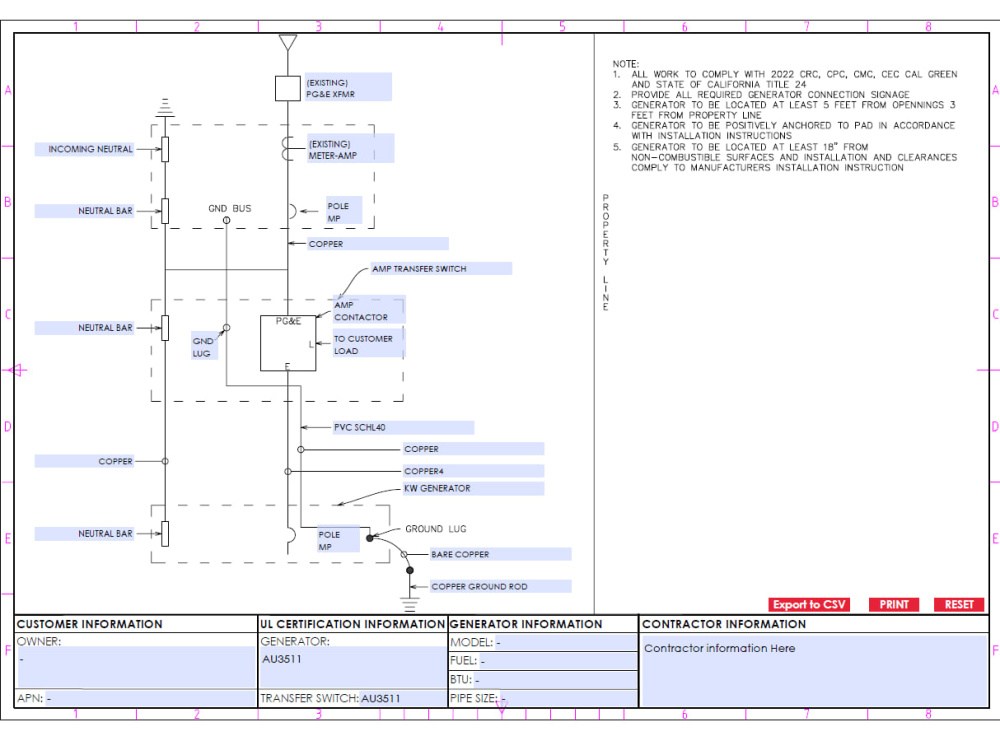Edit the TO CUSTOMER LOAD field
1000x750 pixels.
369,344
